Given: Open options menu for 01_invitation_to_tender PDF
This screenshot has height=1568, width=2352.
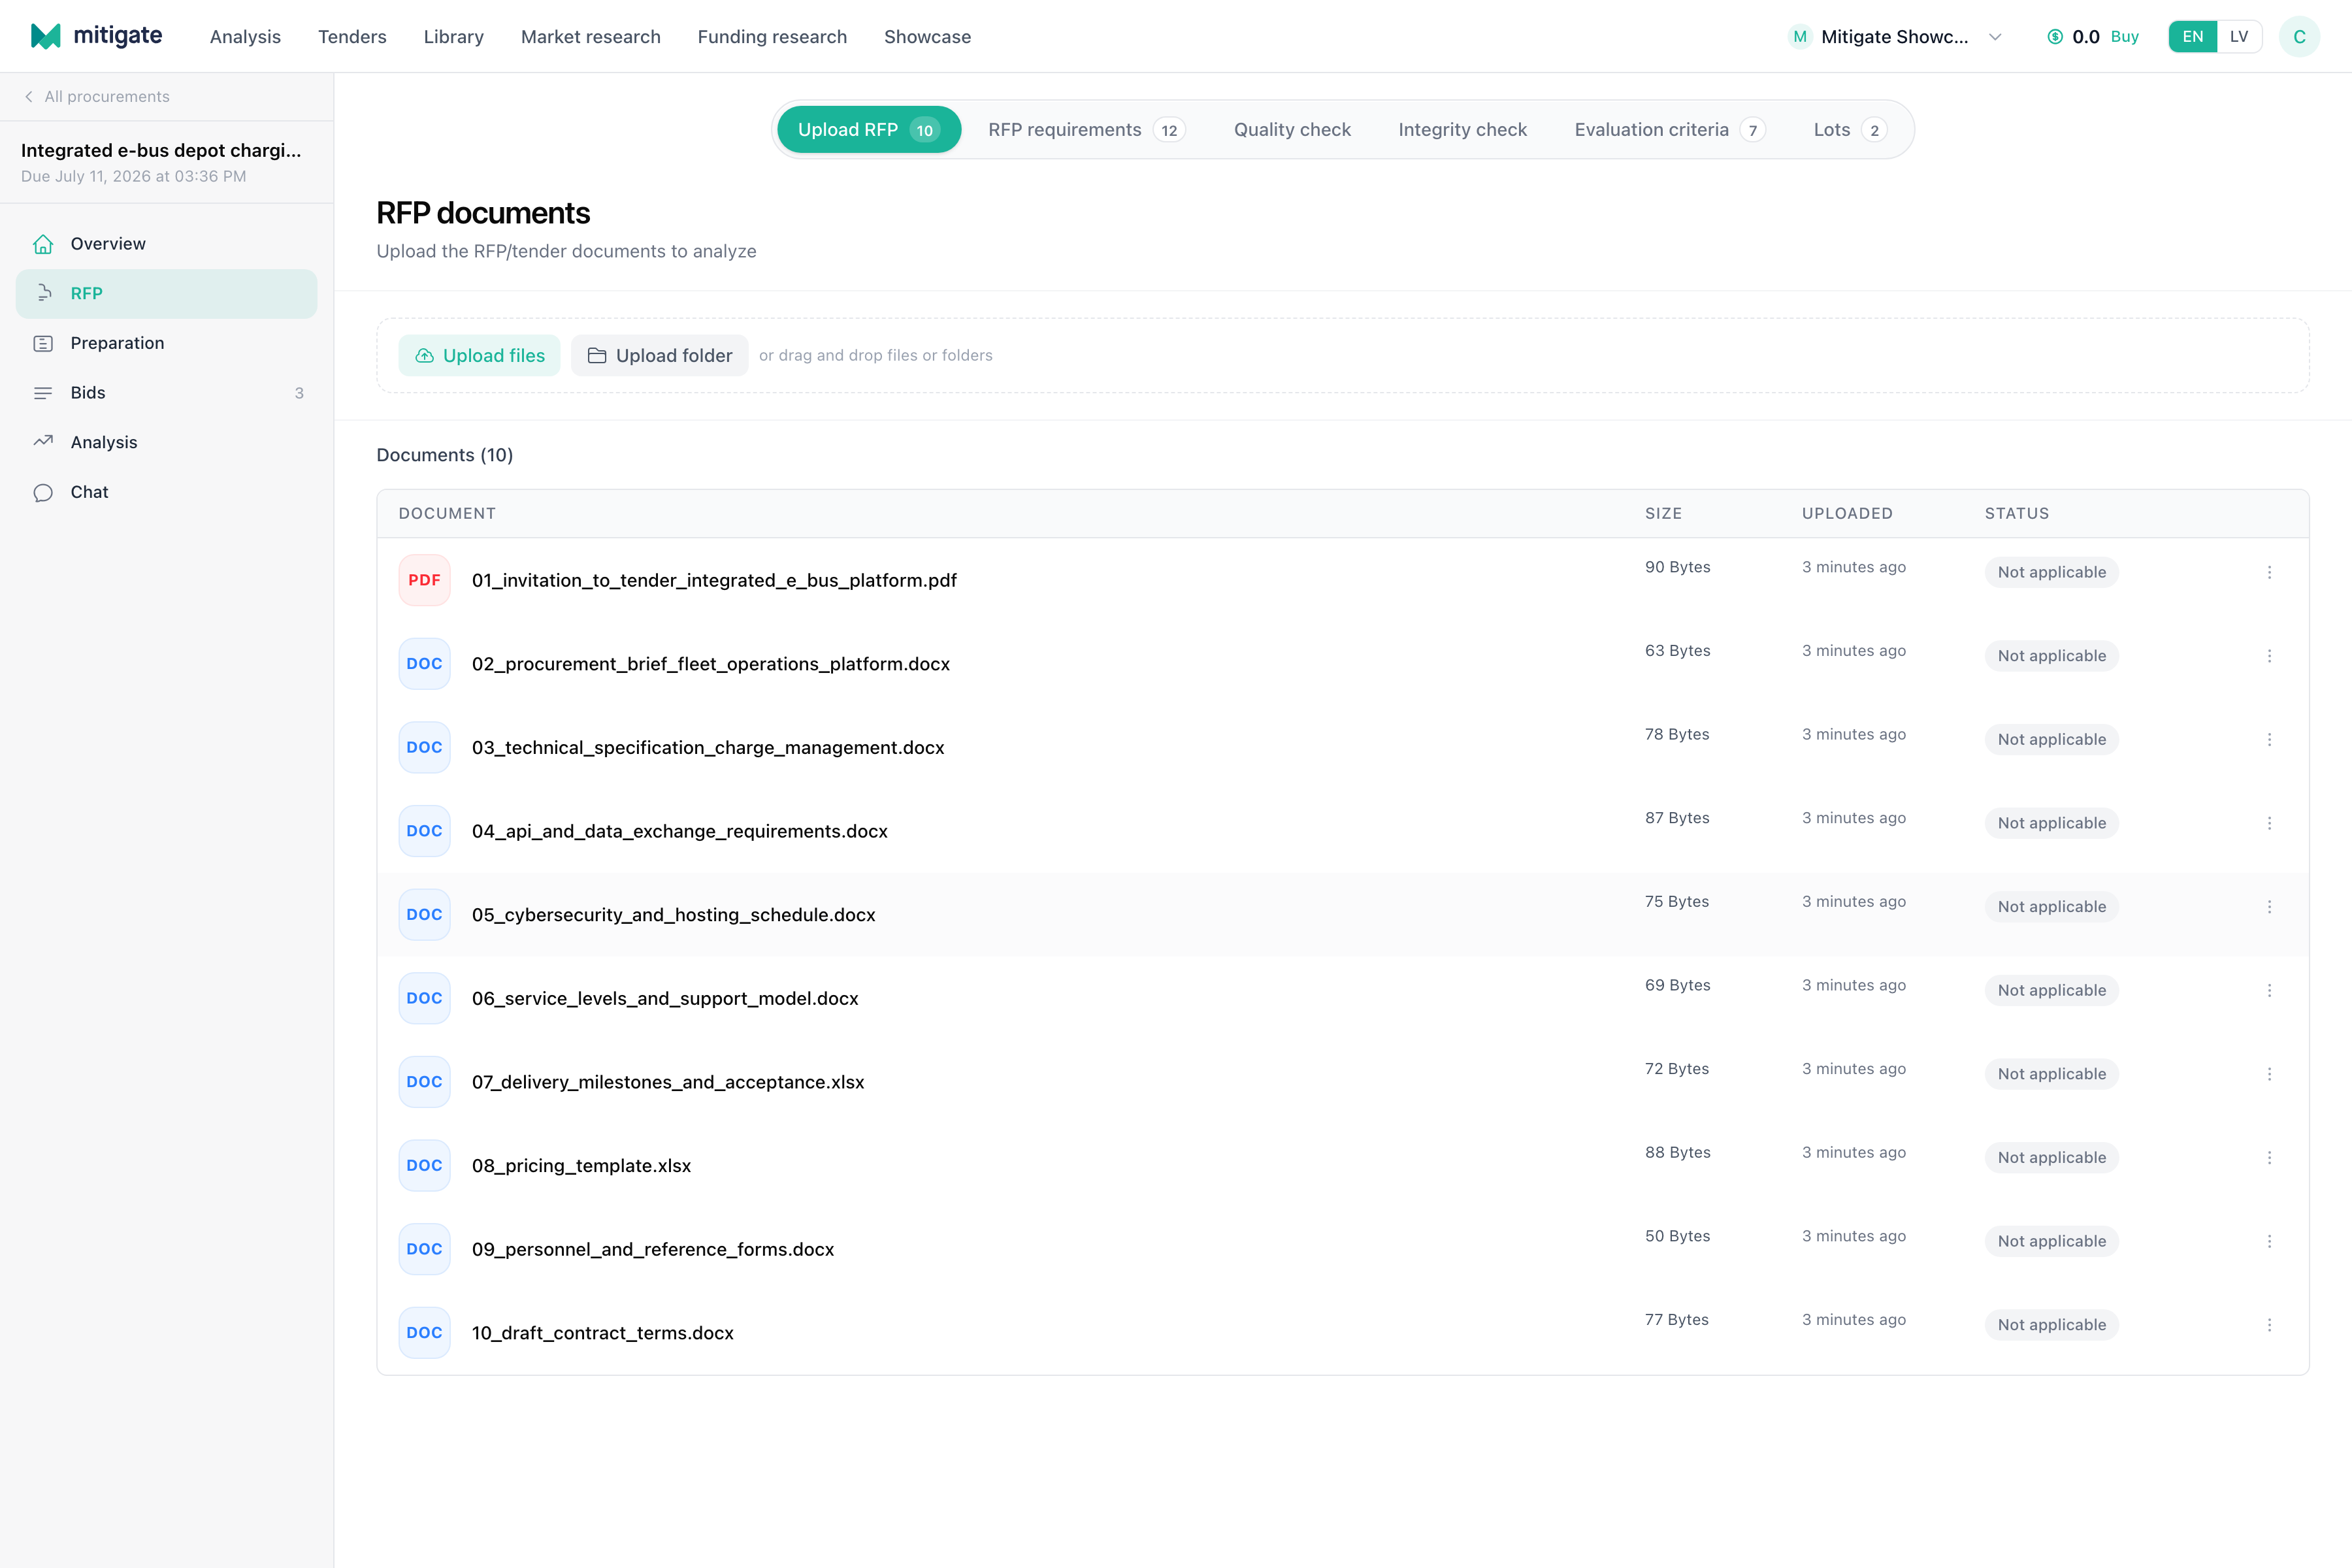Looking at the screenshot, I should (x=2269, y=572).
